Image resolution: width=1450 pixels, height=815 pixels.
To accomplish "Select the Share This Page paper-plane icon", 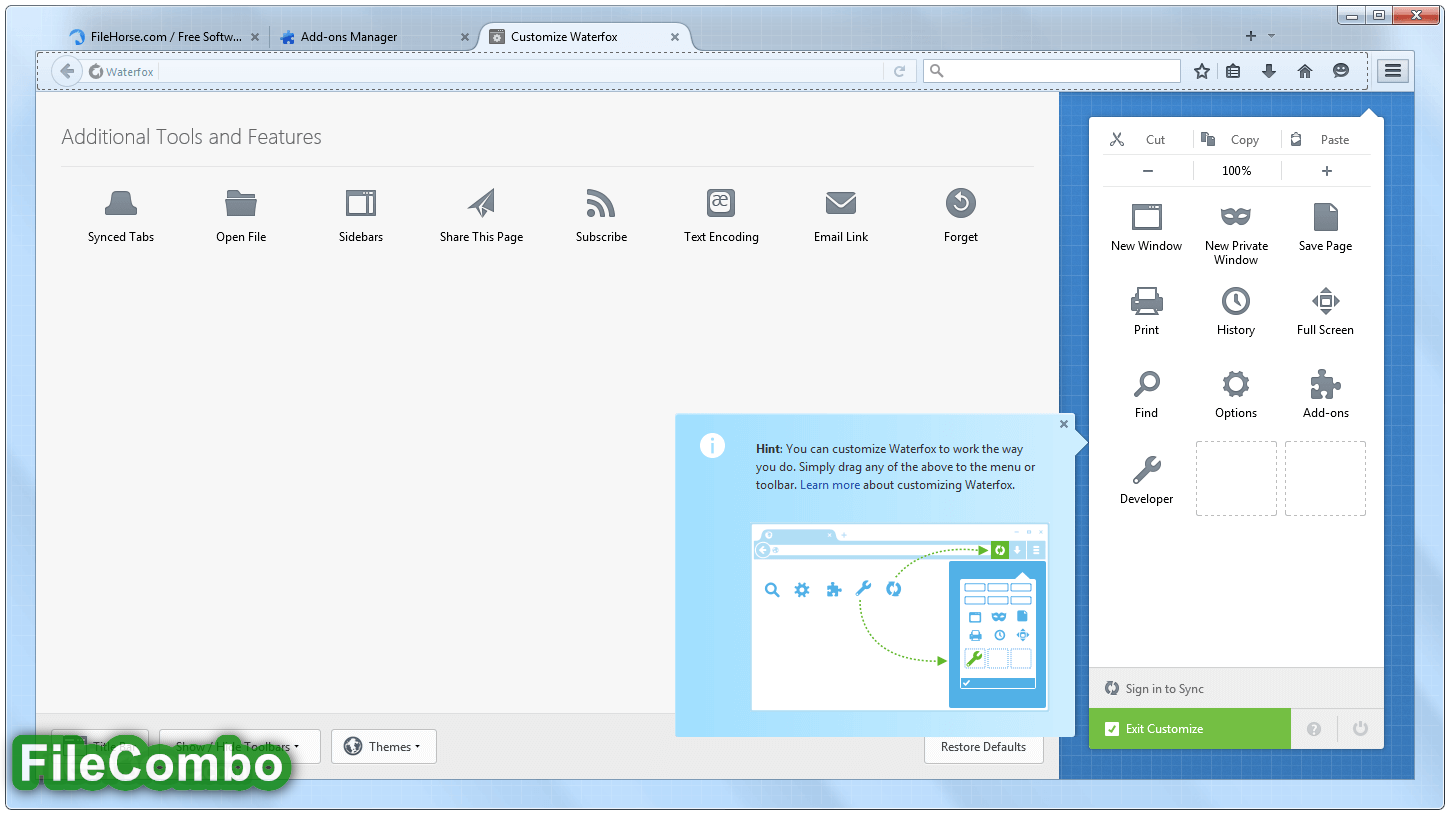I will [481, 203].
